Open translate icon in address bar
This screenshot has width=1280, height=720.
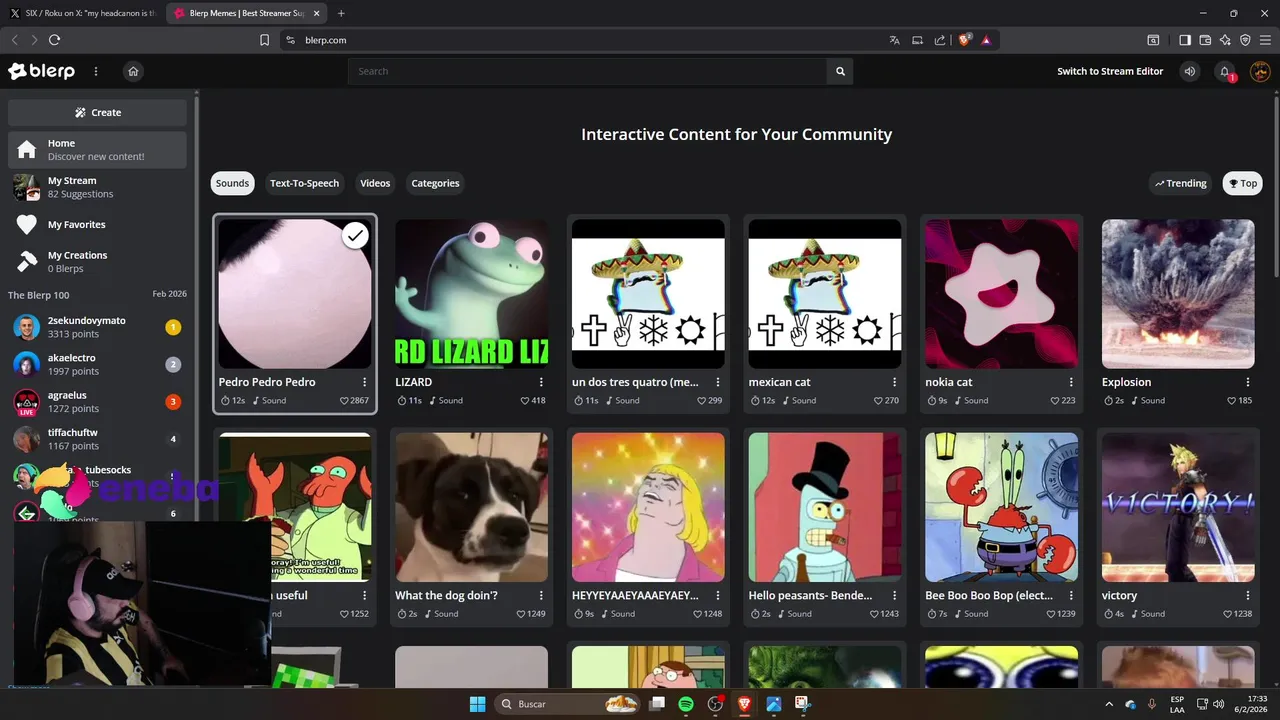[x=894, y=40]
